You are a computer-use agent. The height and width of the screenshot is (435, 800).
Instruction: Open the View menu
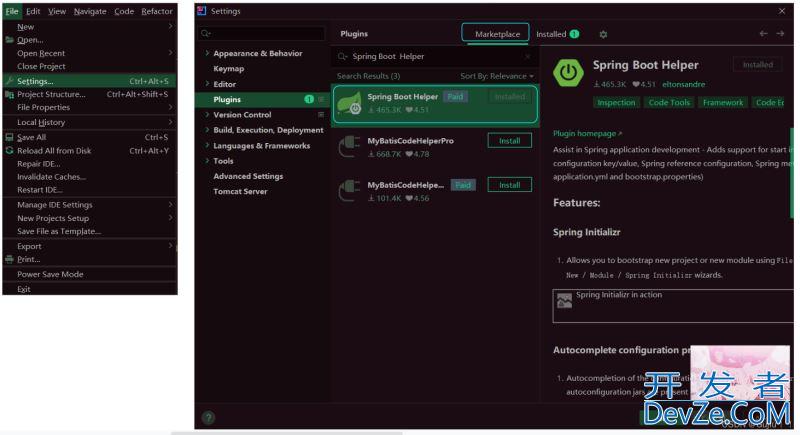click(x=57, y=11)
